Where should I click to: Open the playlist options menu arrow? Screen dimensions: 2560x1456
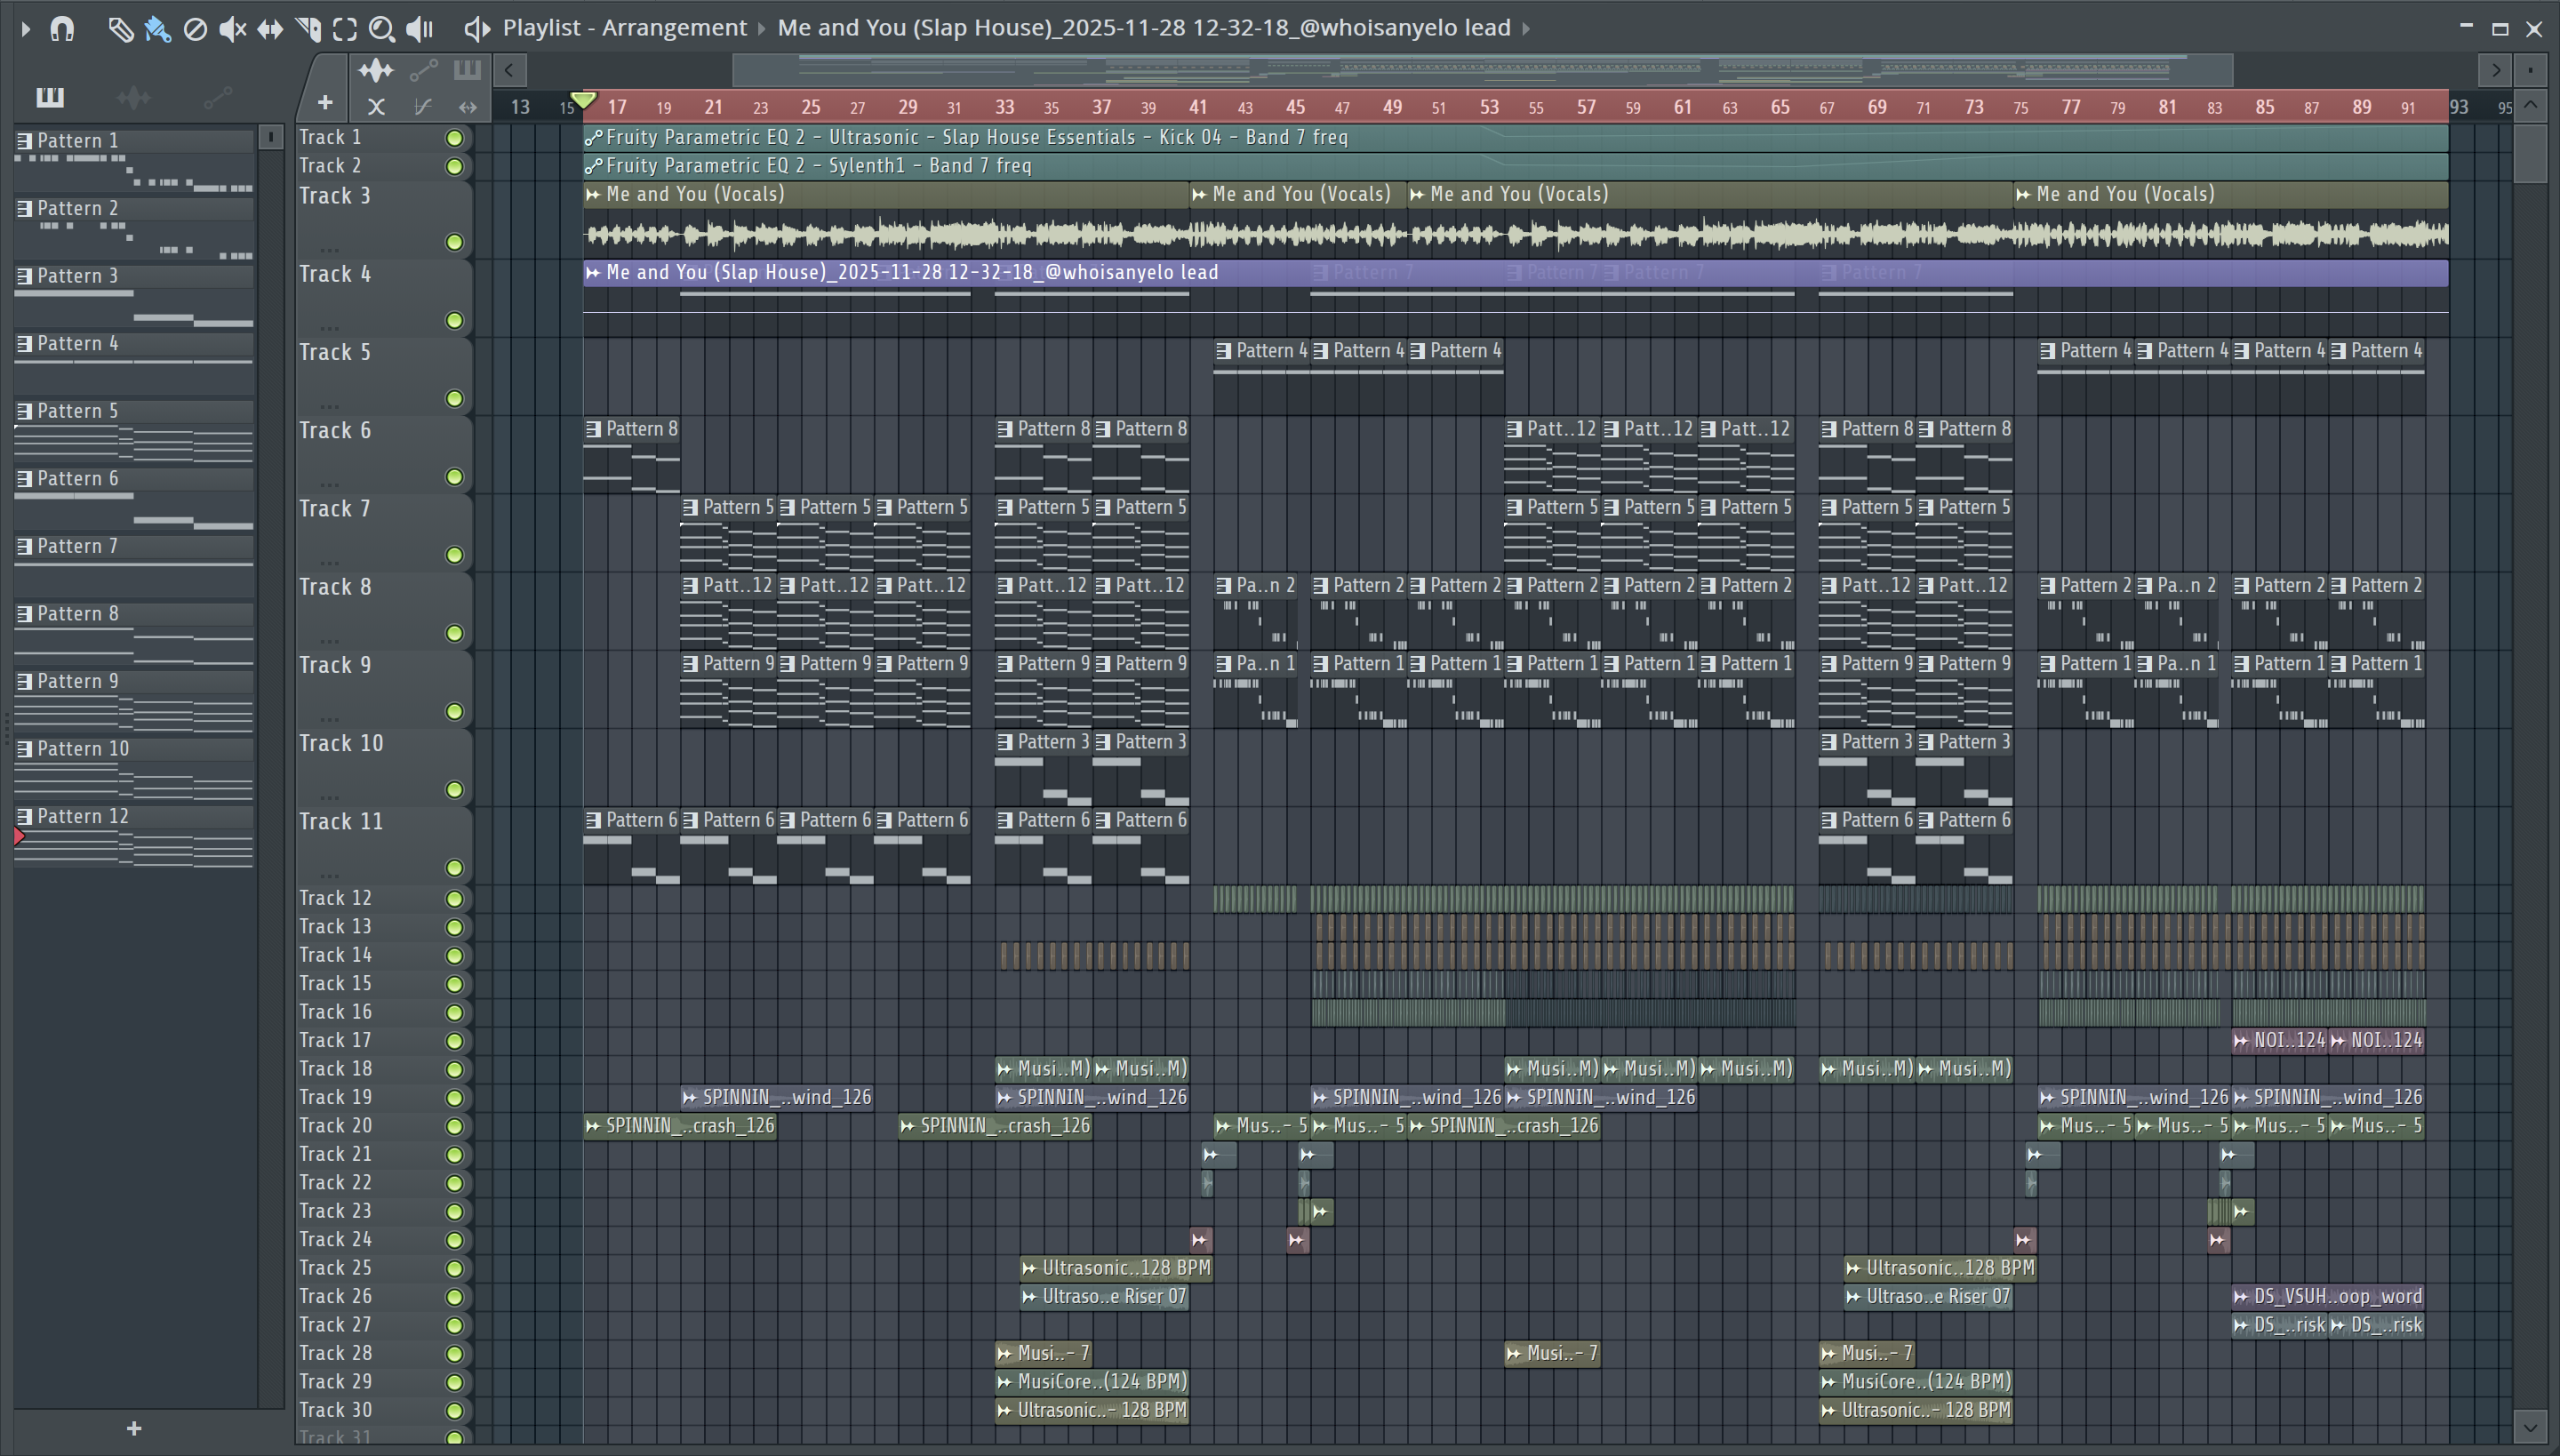pyautogui.click(x=26, y=28)
